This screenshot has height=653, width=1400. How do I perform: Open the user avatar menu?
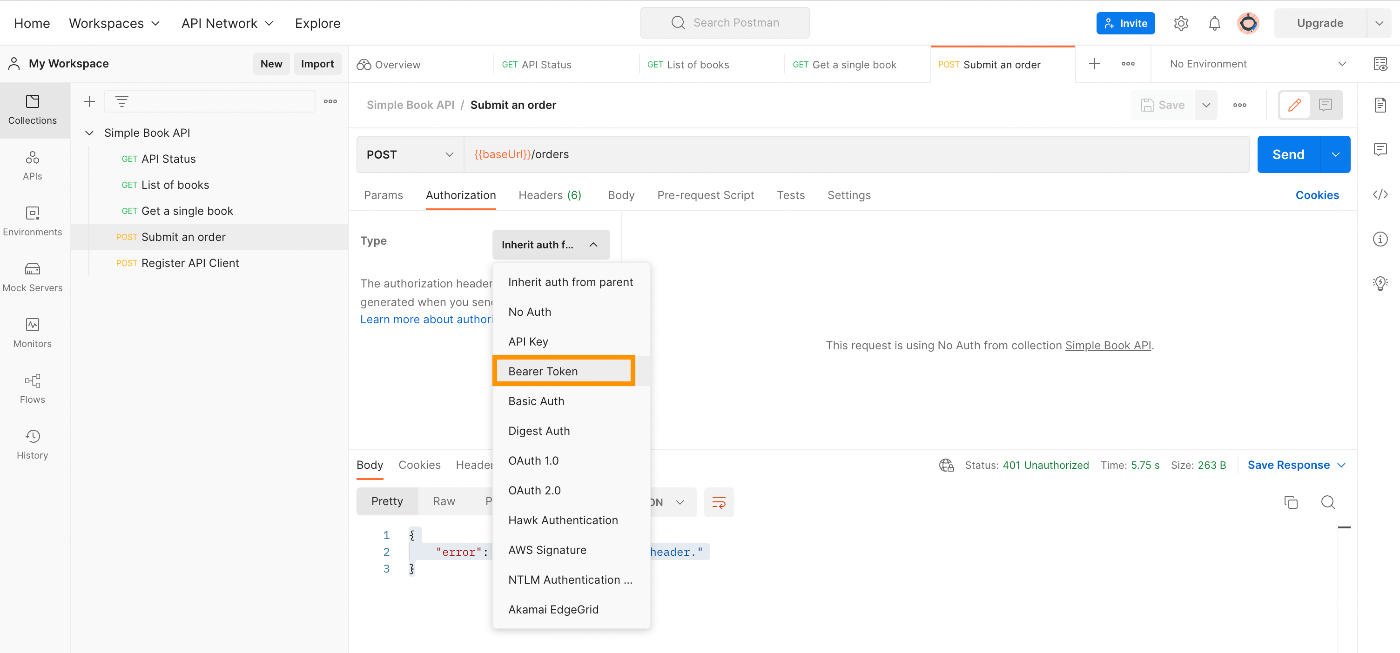(1248, 23)
